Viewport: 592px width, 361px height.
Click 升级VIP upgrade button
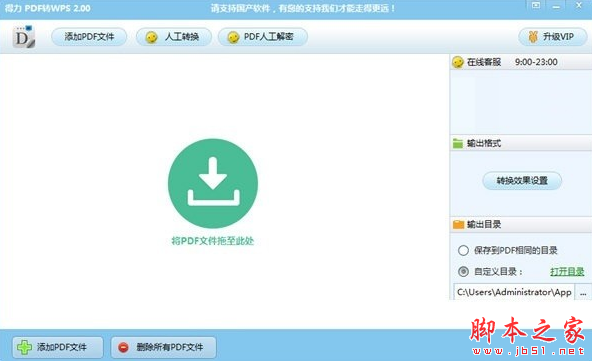553,37
